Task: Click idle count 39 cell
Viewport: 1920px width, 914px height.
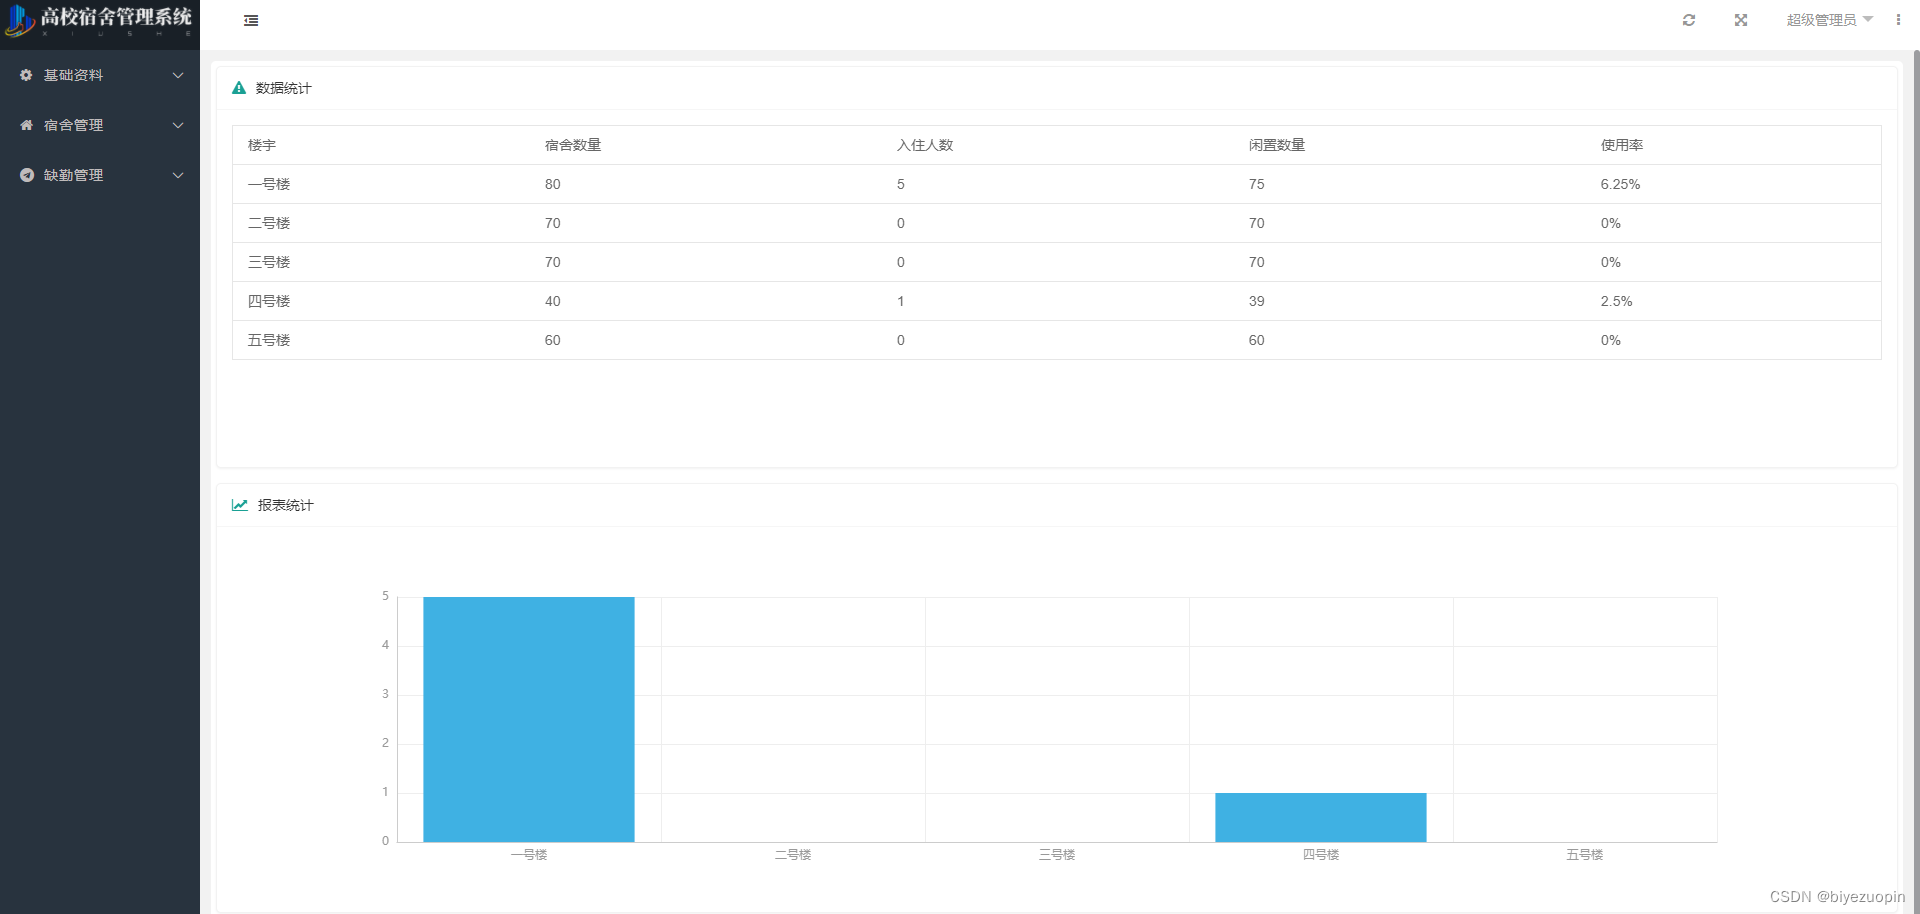Action: tap(1257, 301)
